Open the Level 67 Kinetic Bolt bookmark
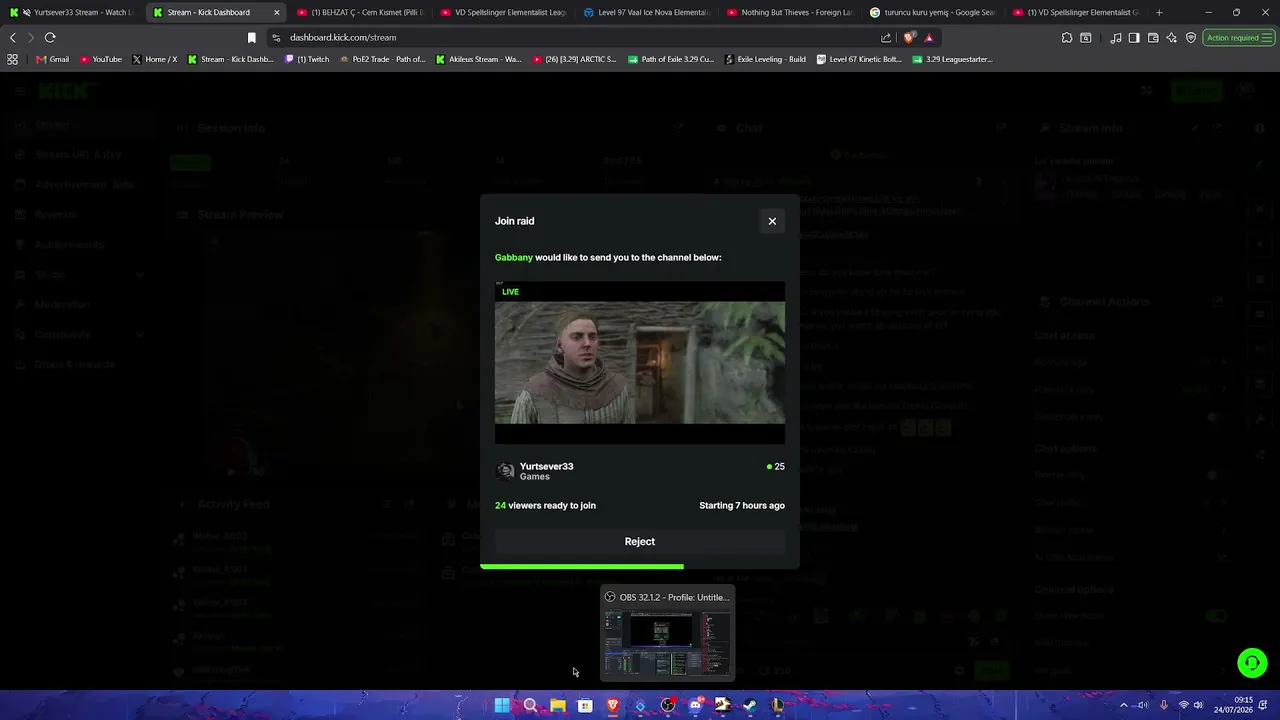The width and height of the screenshot is (1280, 720). coord(859,59)
